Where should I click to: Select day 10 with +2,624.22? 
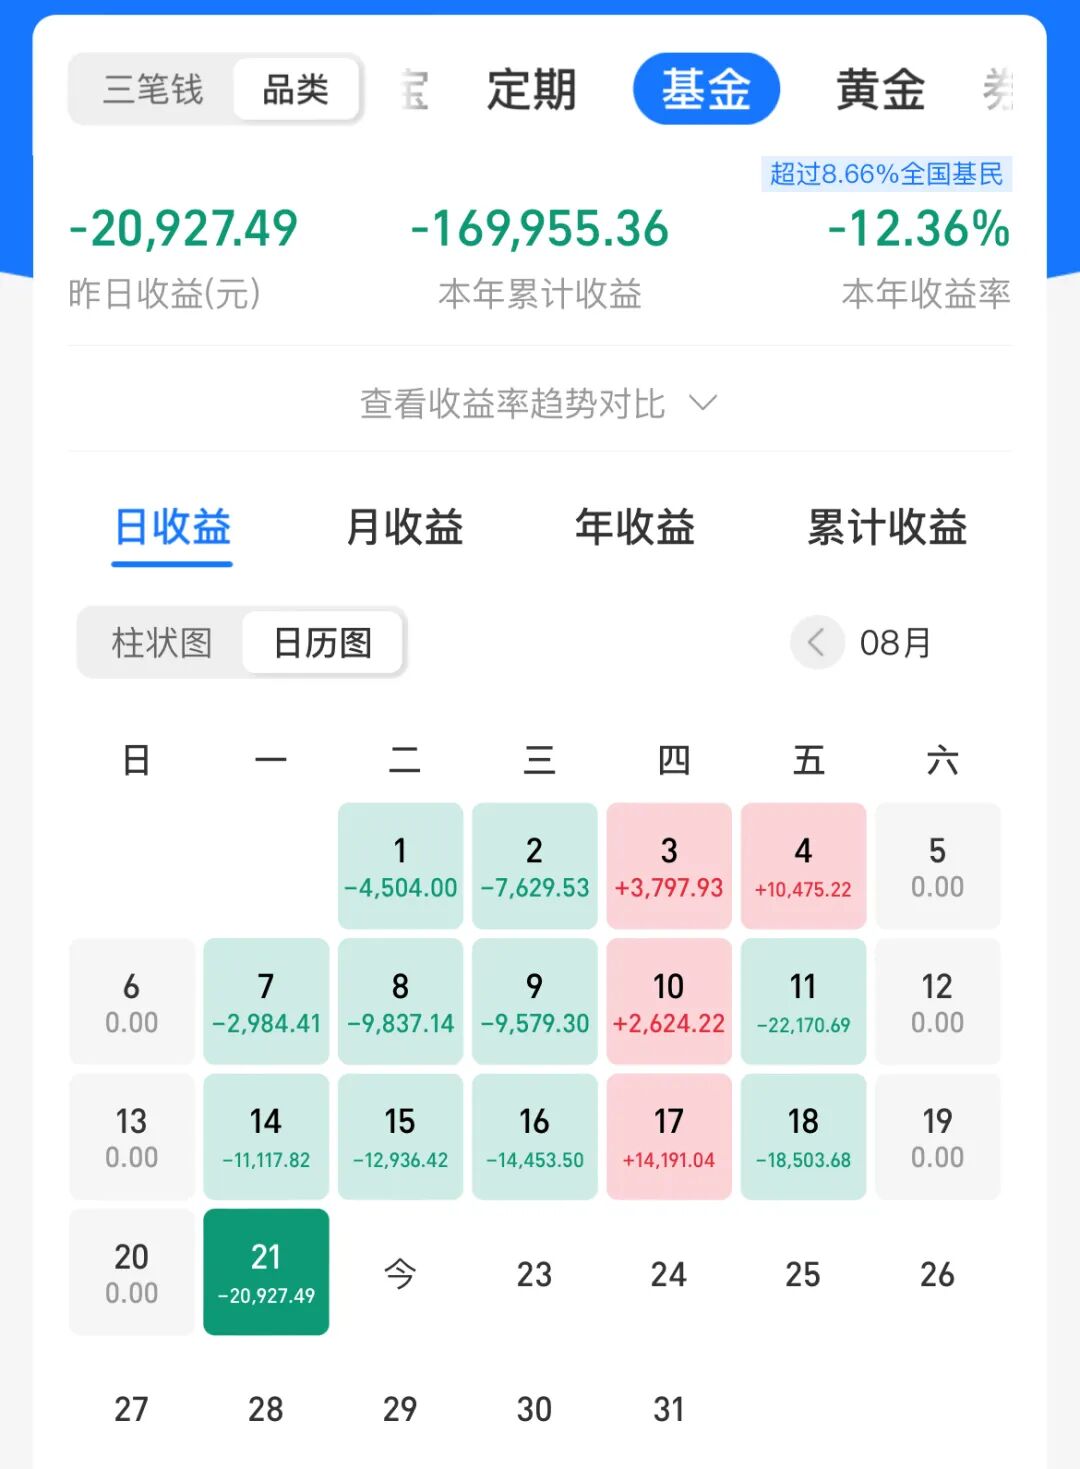click(669, 1001)
